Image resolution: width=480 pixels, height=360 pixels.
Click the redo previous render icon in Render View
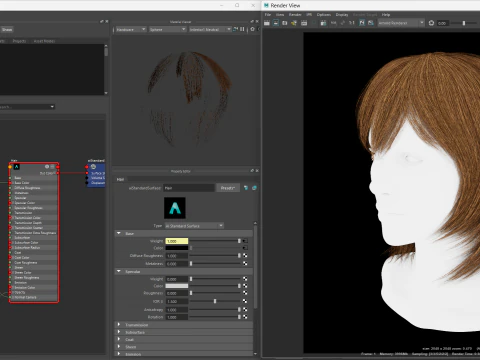(x=267, y=23)
